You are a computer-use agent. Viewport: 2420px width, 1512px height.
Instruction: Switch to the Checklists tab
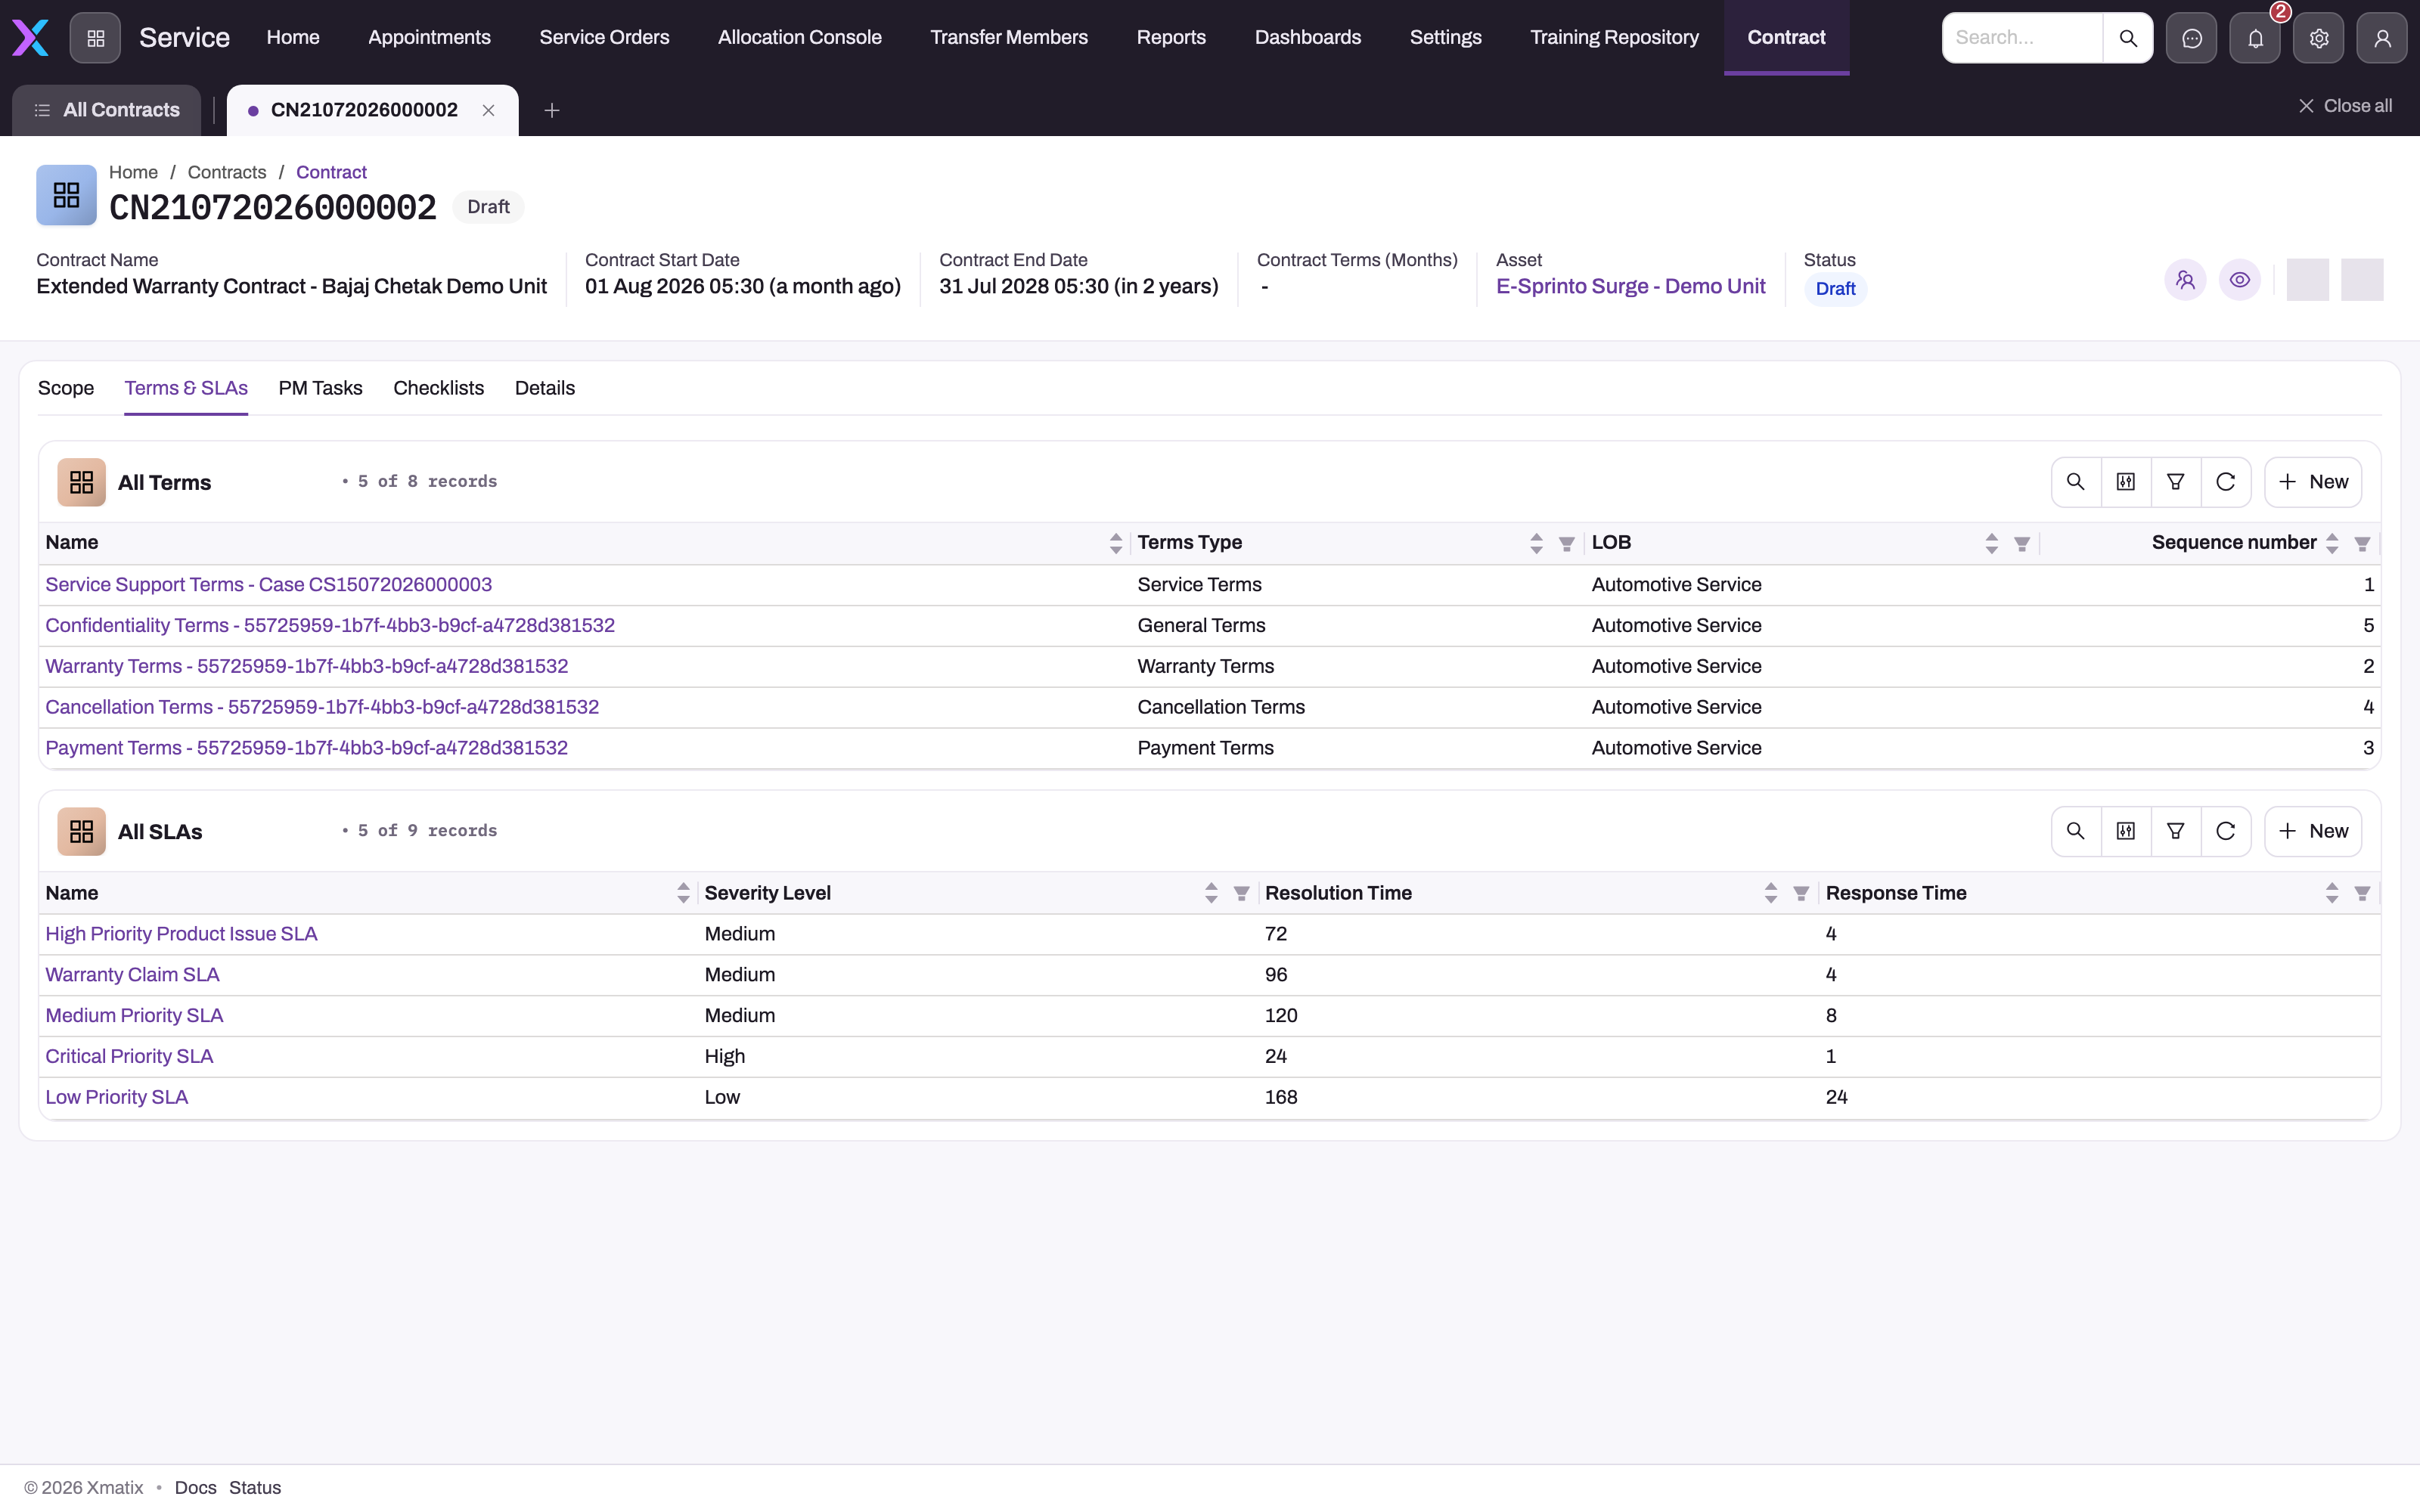coord(438,388)
